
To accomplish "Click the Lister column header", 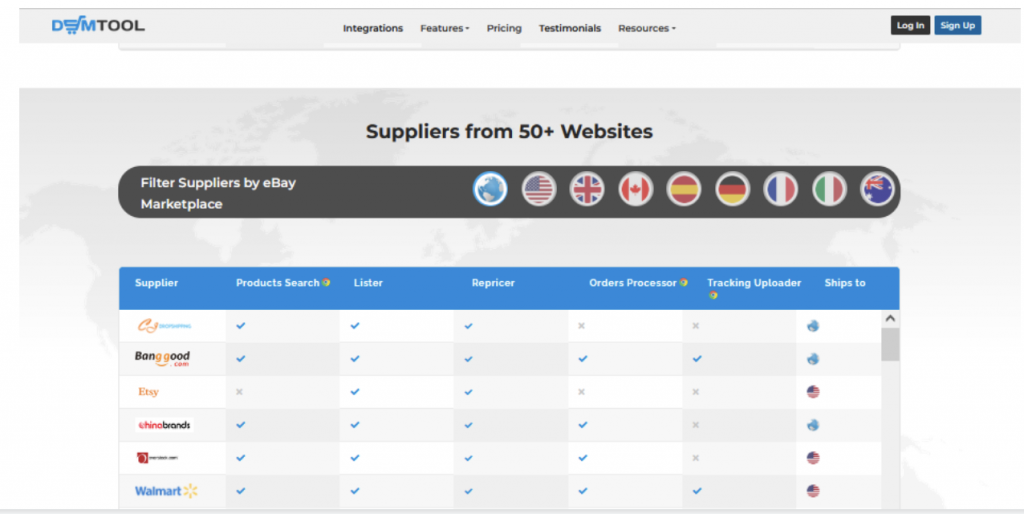I will tap(368, 283).
